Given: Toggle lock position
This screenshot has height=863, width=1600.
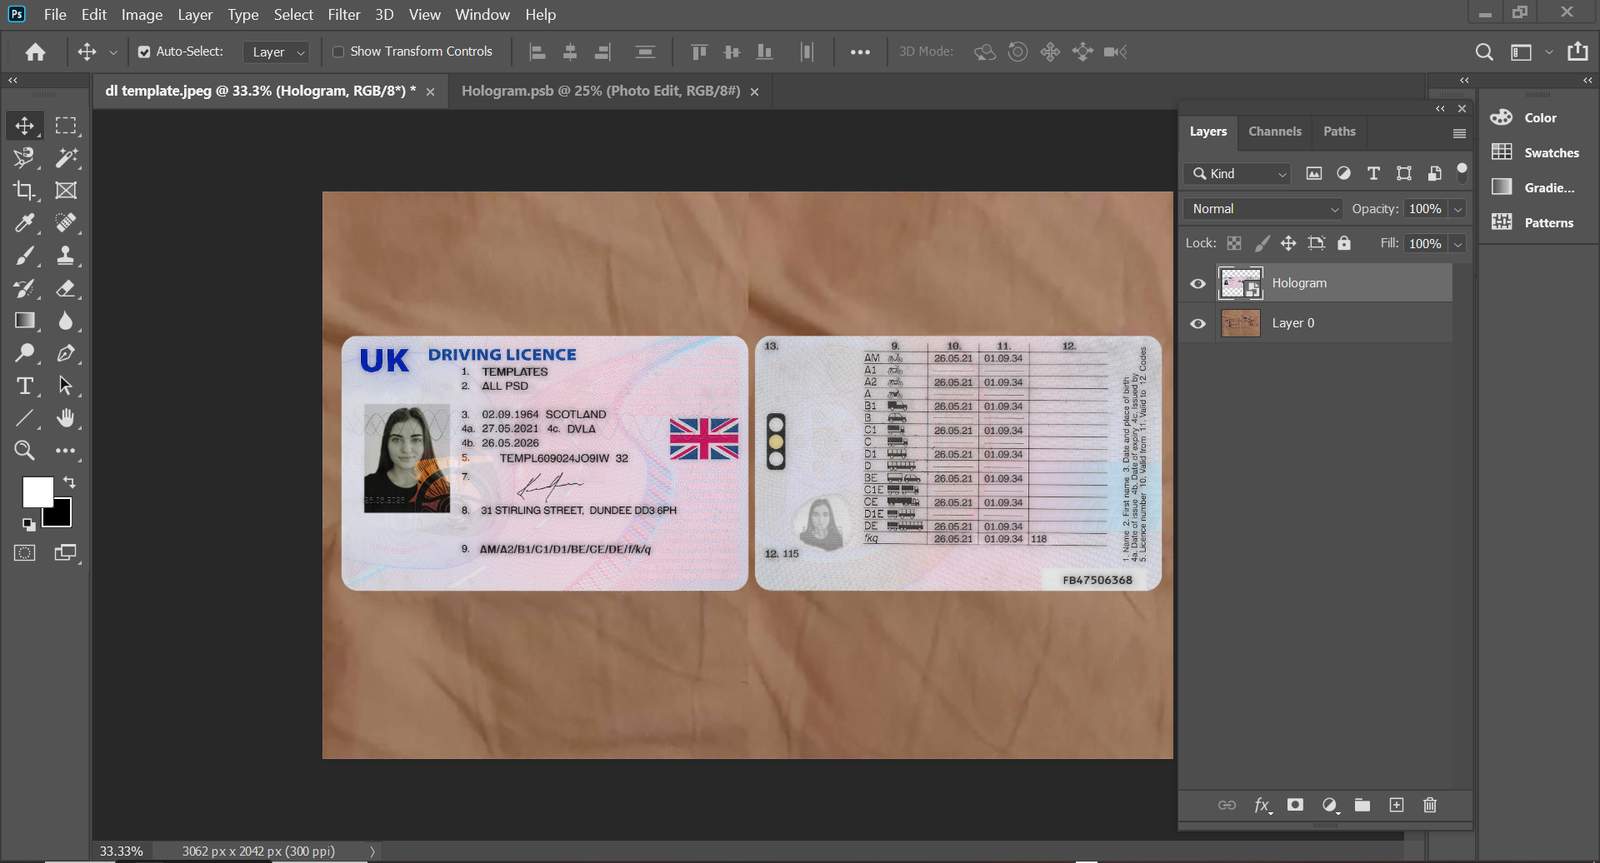Looking at the screenshot, I should pyautogui.click(x=1289, y=243).
